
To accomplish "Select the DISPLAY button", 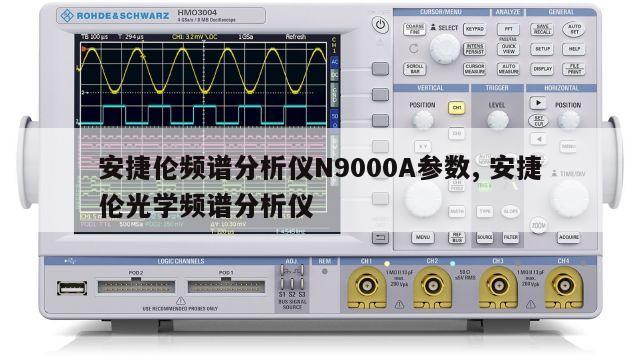I will (542, 69).
